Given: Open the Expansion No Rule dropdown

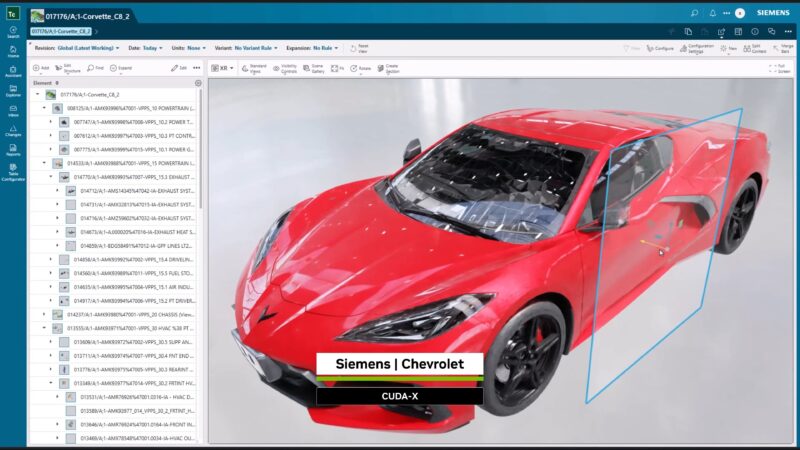Looking at the screenshot, I should pos(312,48).
